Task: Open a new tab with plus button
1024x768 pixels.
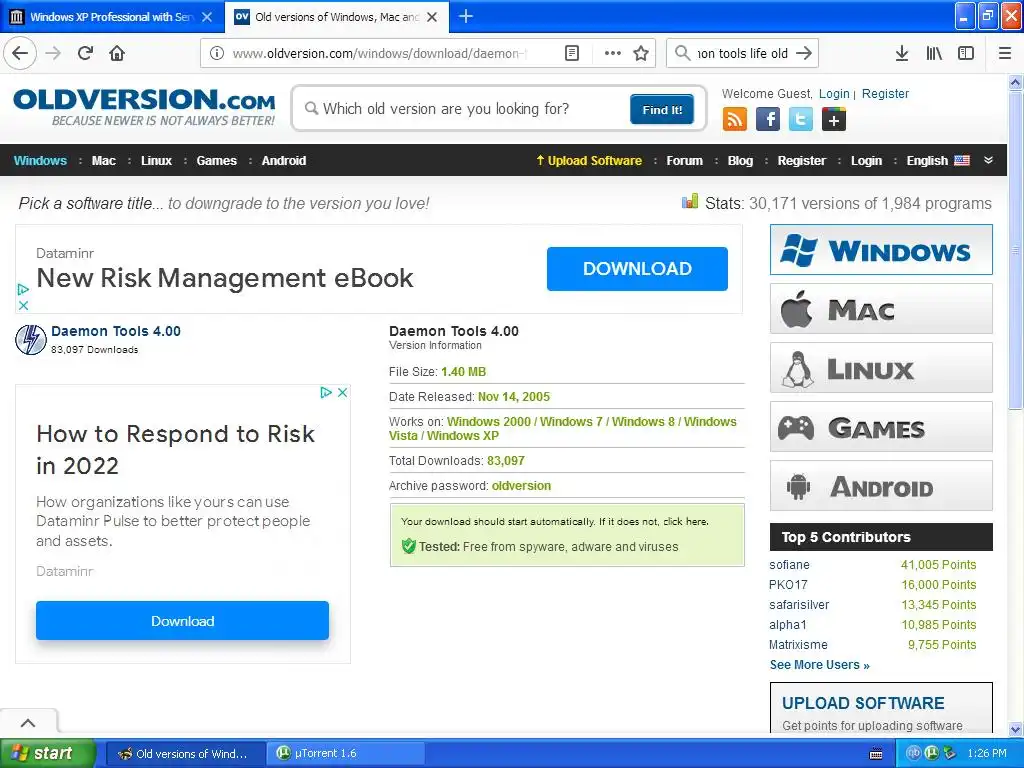Action: pyautogui.click(x=466, y=16)
